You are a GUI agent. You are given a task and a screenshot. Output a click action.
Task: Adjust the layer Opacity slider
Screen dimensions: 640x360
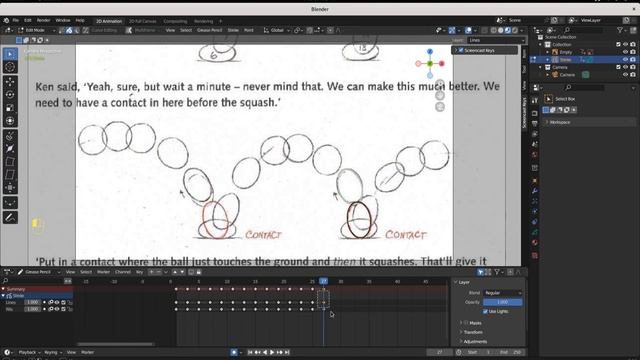[x=503, y=302]
